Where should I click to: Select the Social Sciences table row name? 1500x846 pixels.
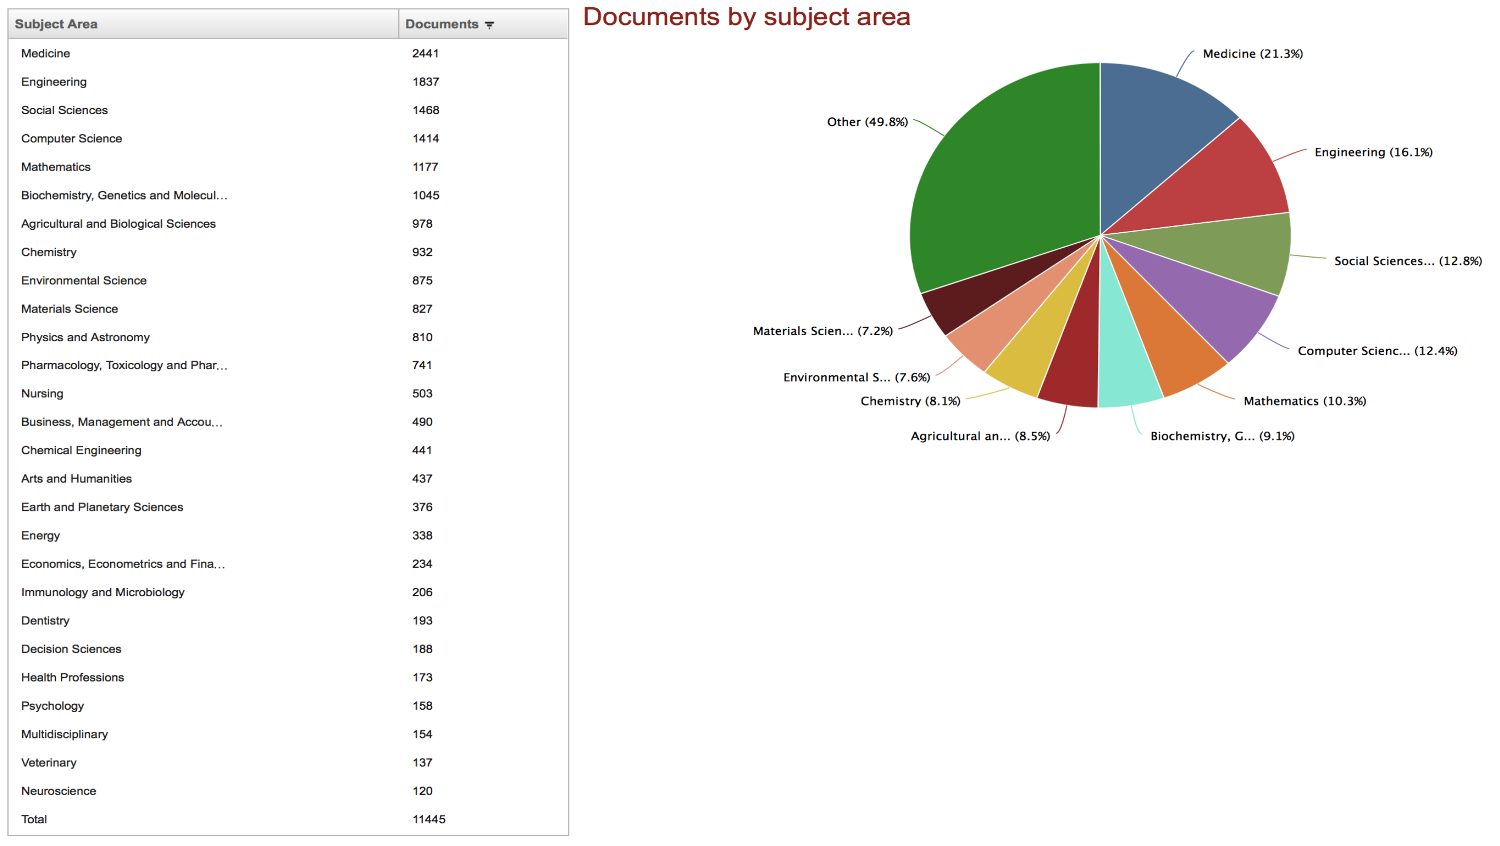64,110
